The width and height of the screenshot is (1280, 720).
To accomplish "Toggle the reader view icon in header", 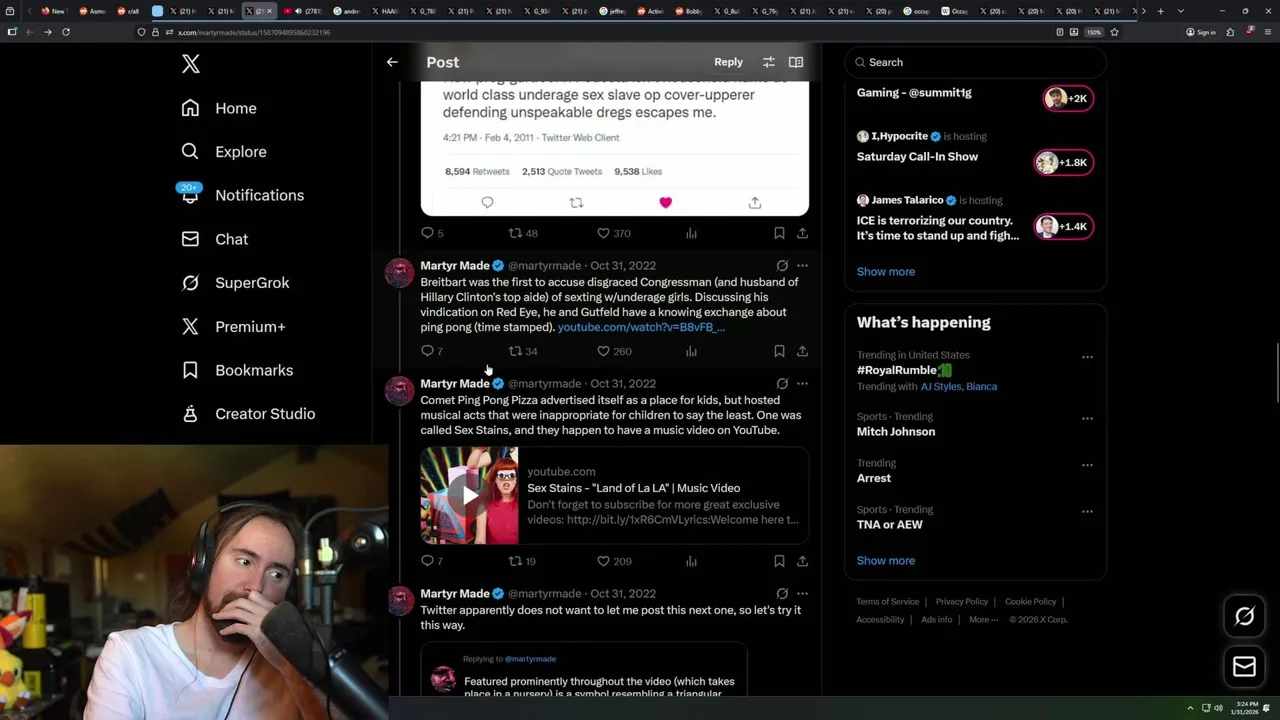I will pos(796,62).
